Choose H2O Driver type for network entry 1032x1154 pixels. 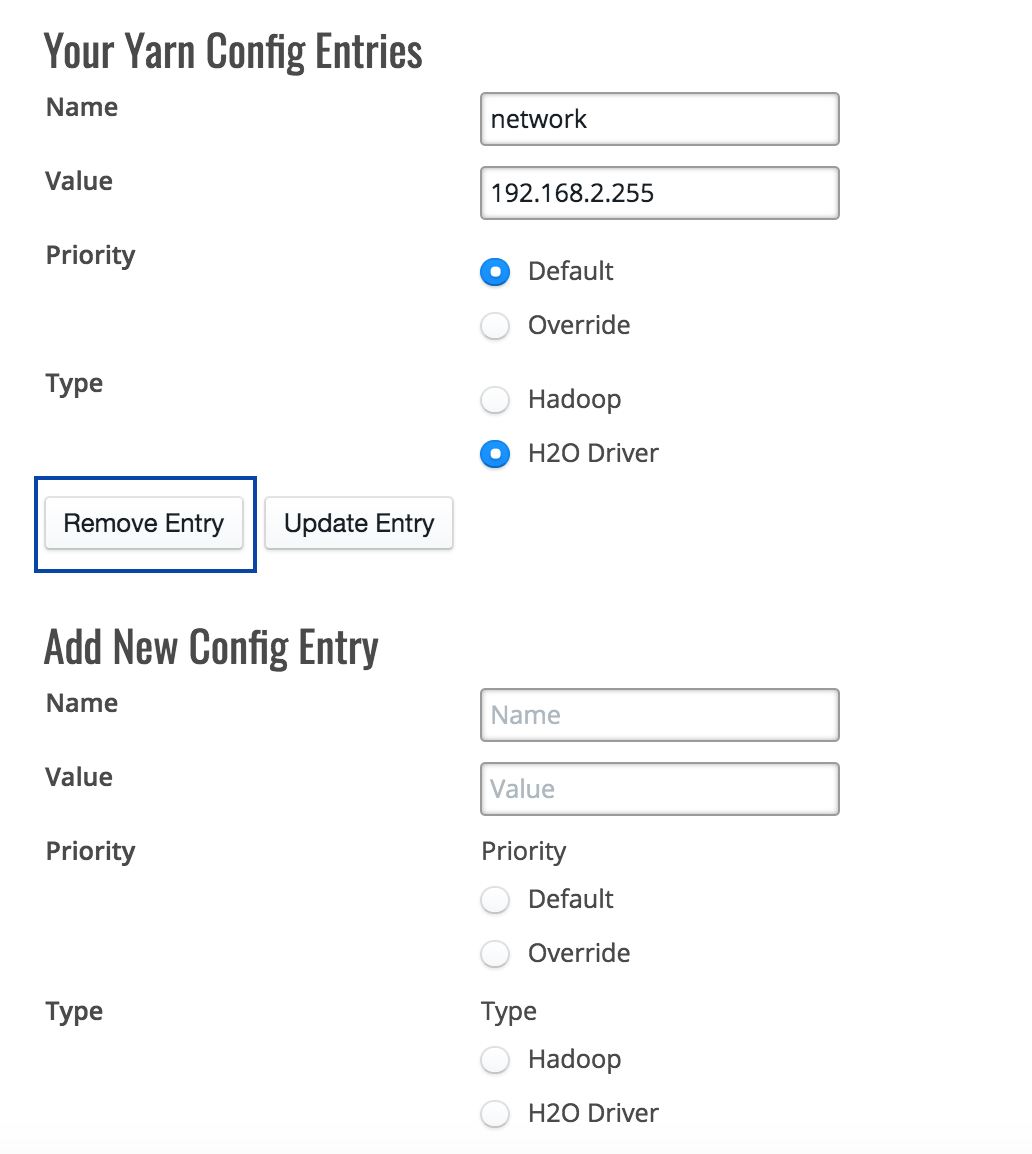point(495,453)
